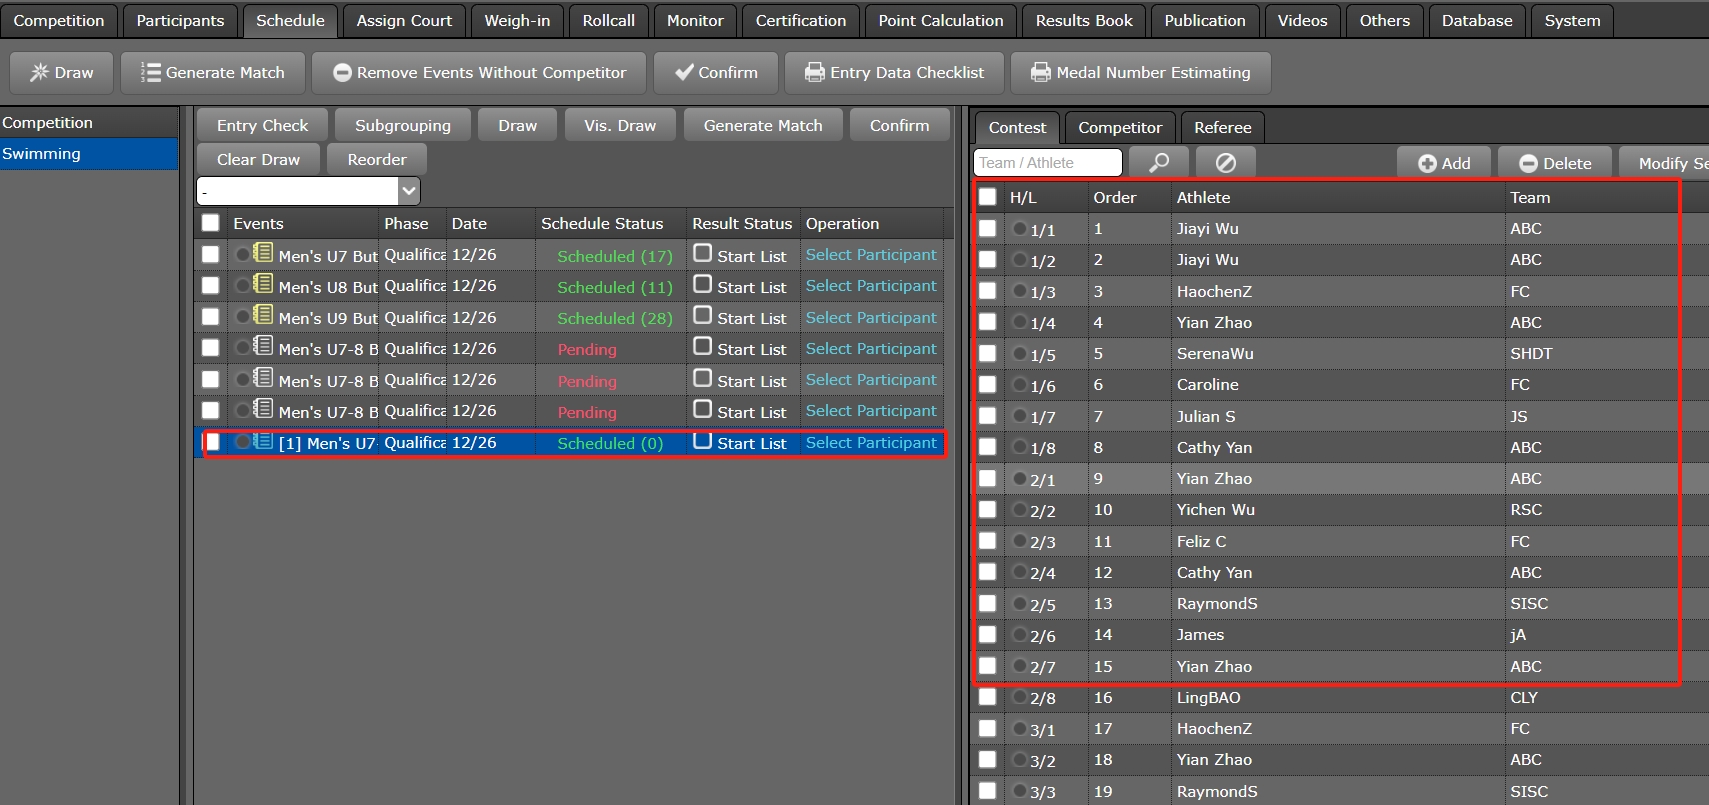Click the list icon for Men's U9 event
Image resolution: width=1709 pixels, height=805 pixels.
(x=263, y=316)
